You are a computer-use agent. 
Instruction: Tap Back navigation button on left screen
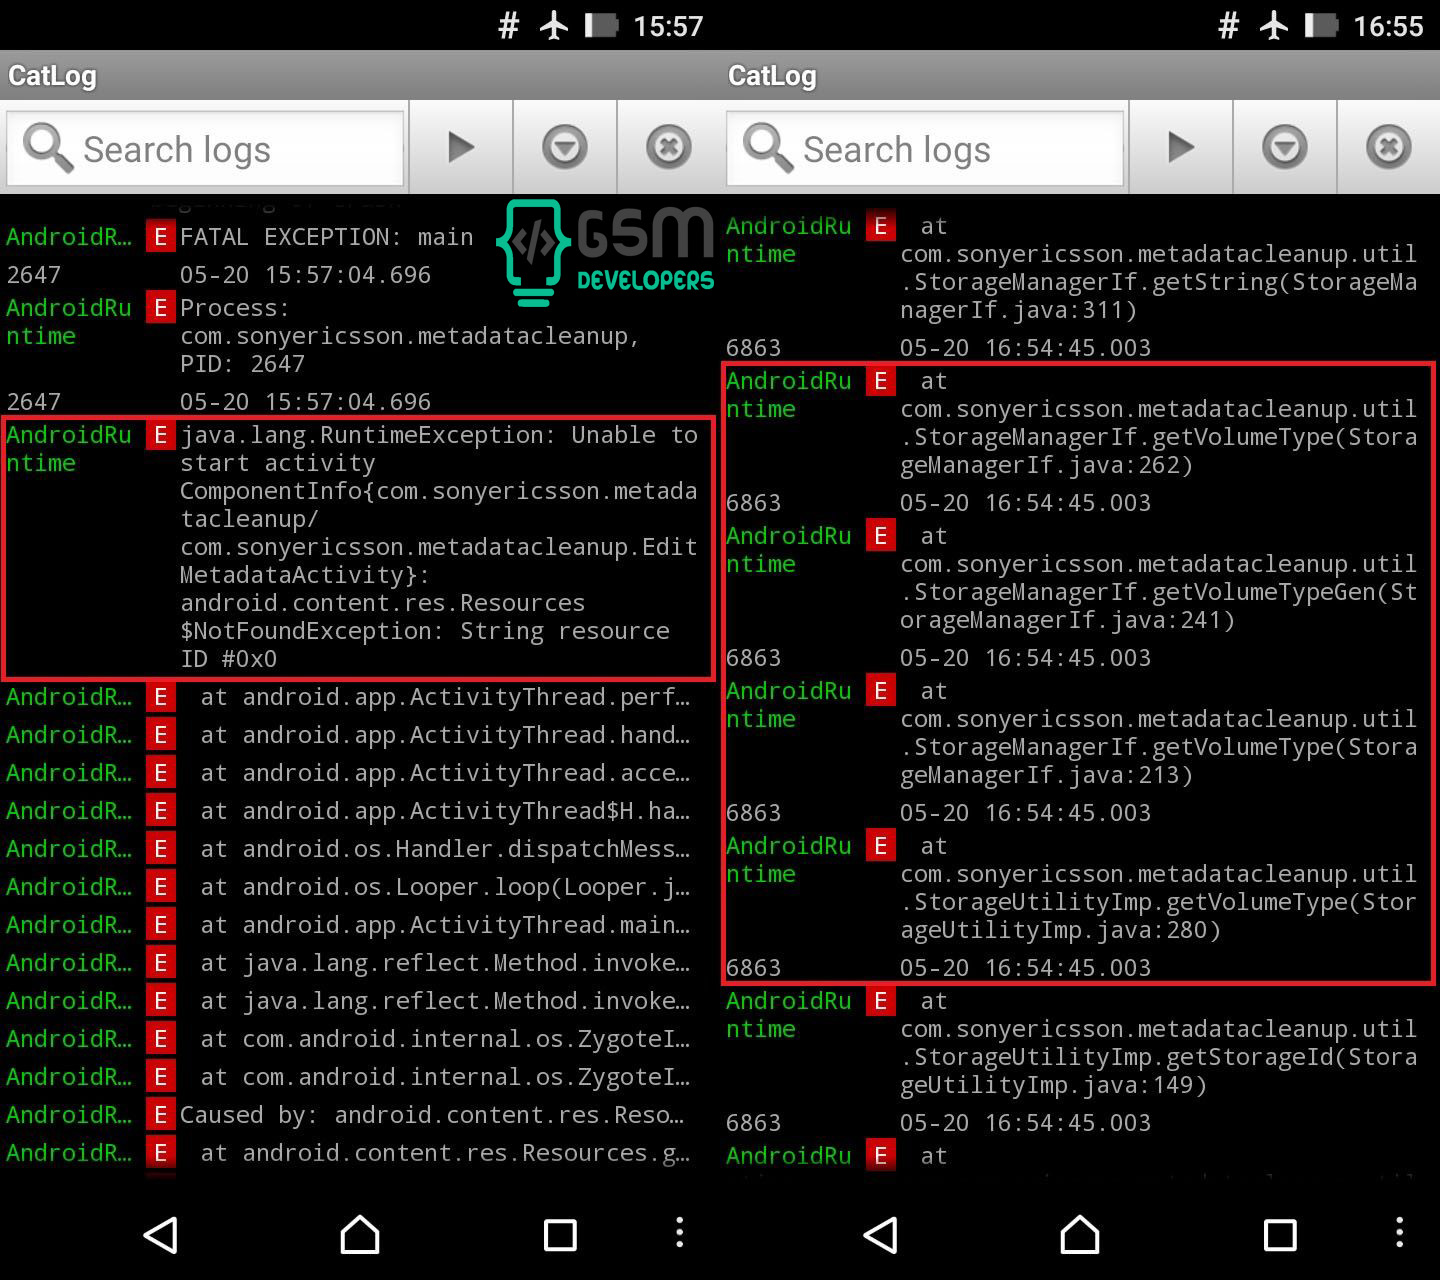tap(161, 1235)
